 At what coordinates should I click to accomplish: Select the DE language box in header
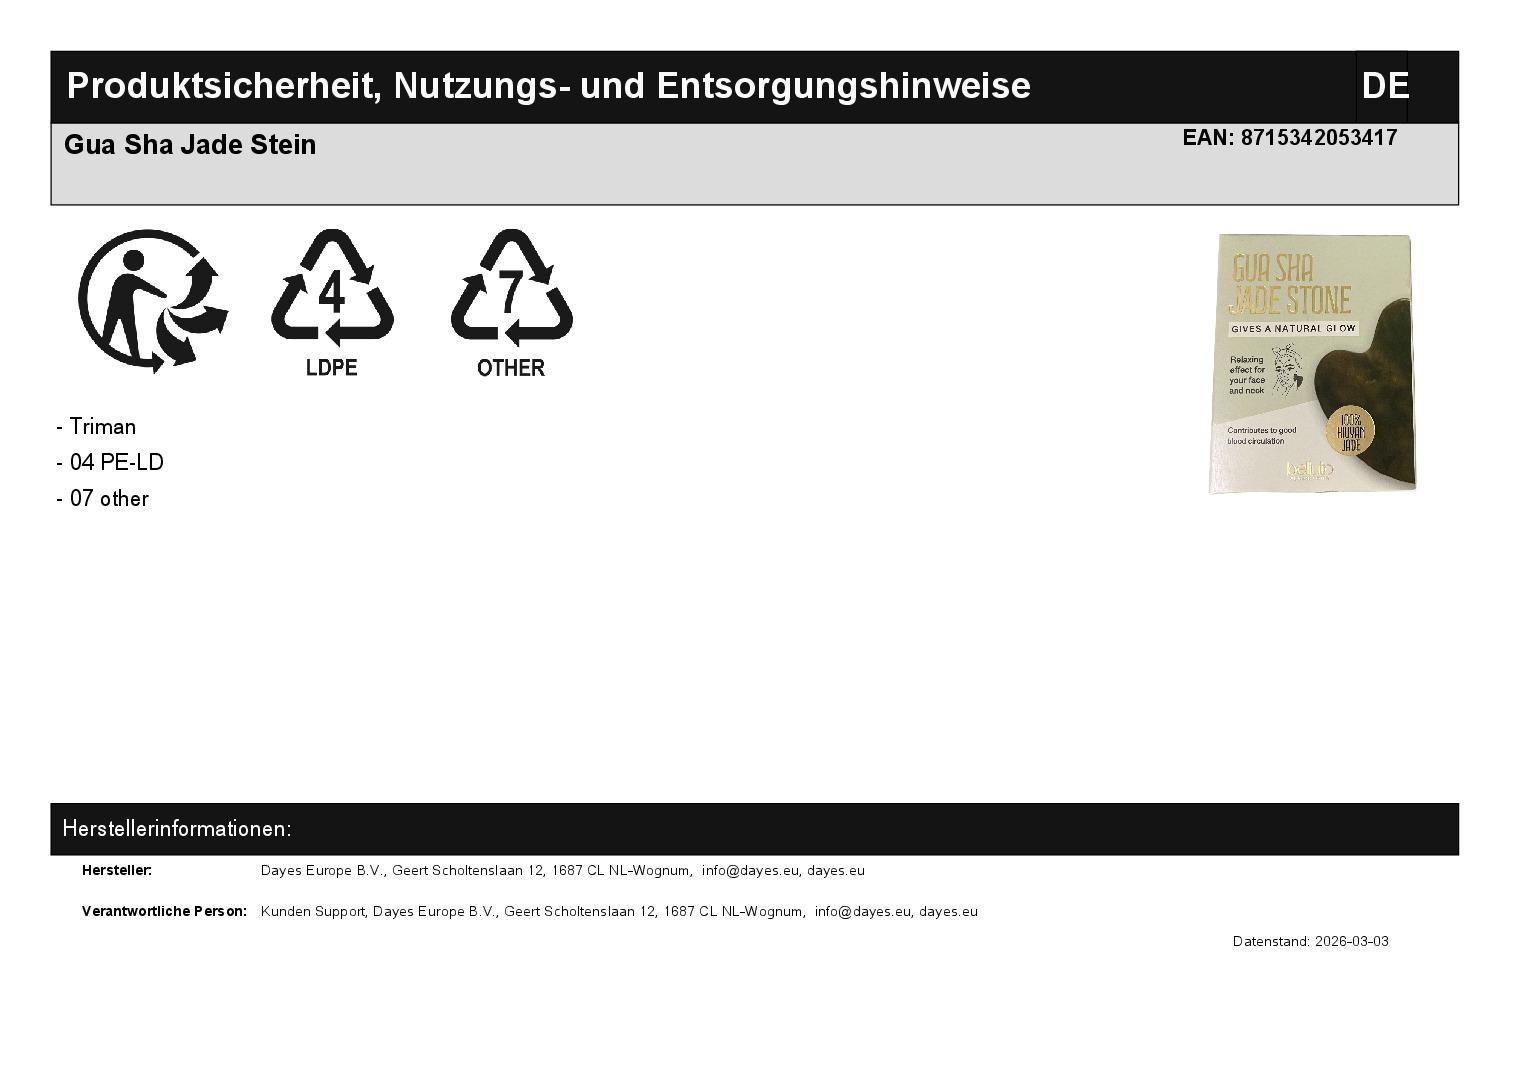click(1384, 86)
